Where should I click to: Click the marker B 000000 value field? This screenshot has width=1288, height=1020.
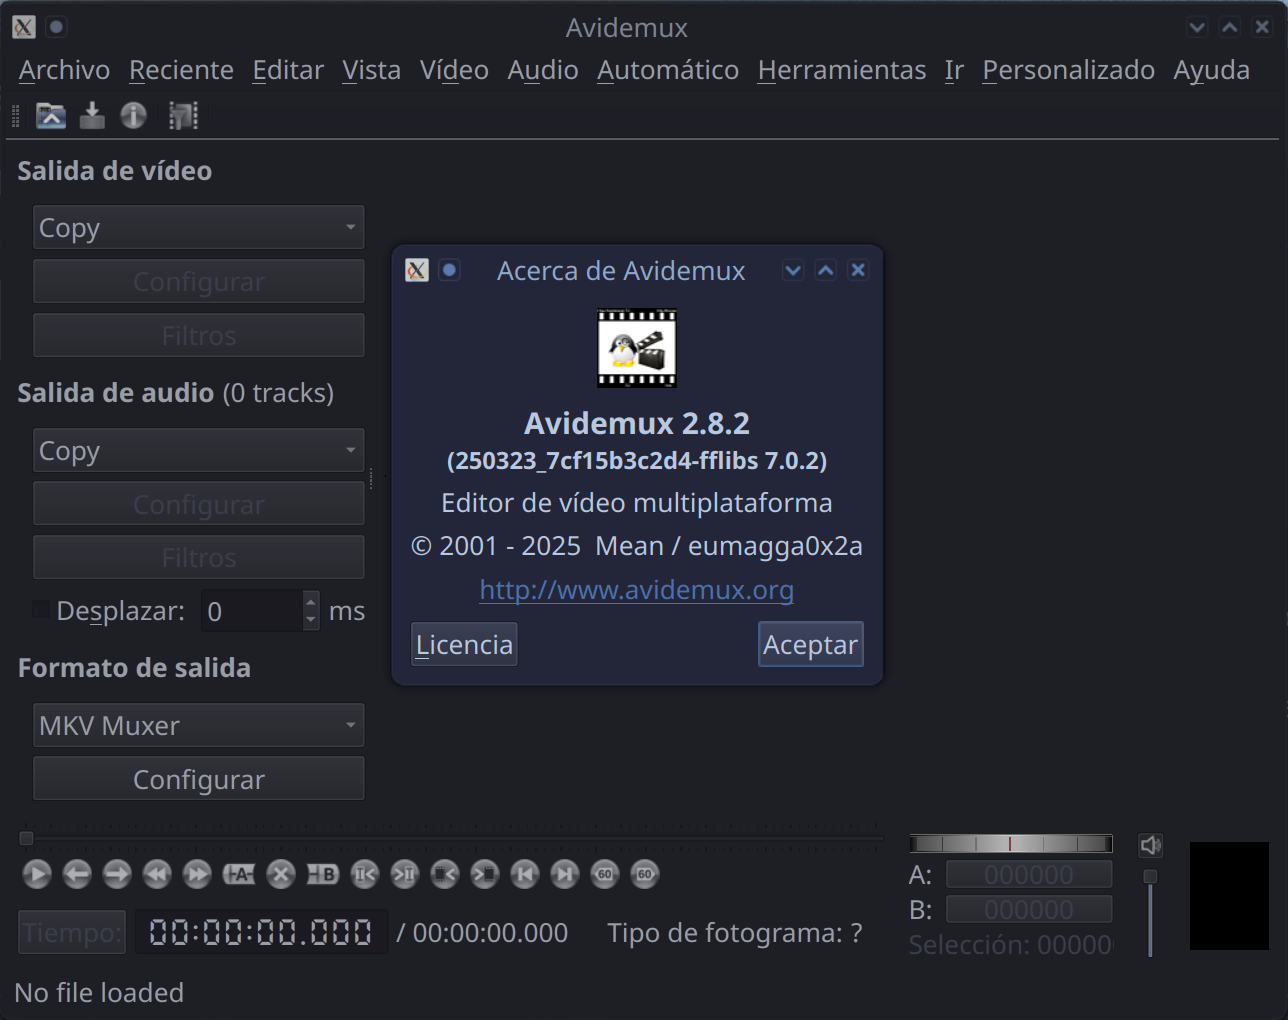1029,909
